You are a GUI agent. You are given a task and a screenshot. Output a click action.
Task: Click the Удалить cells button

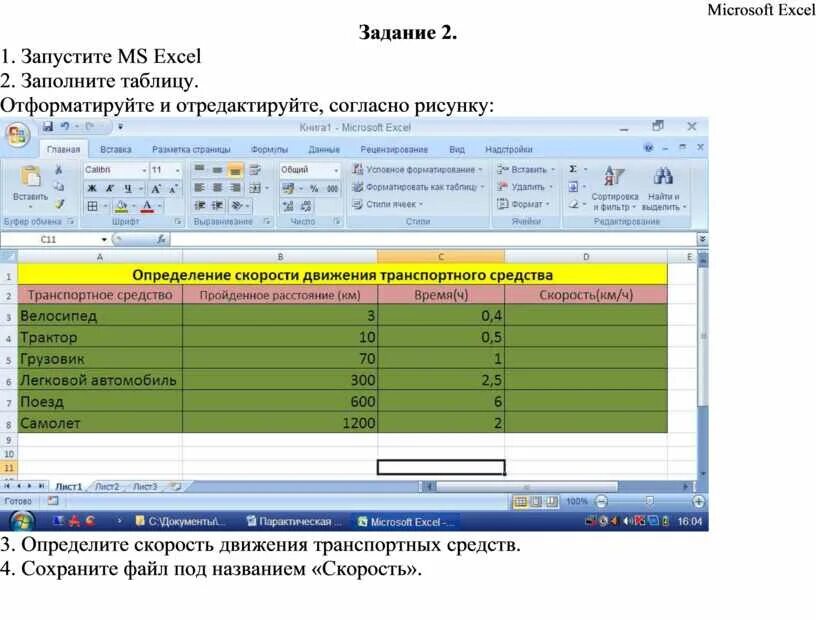pyautogui.click(x=525, y=187)
